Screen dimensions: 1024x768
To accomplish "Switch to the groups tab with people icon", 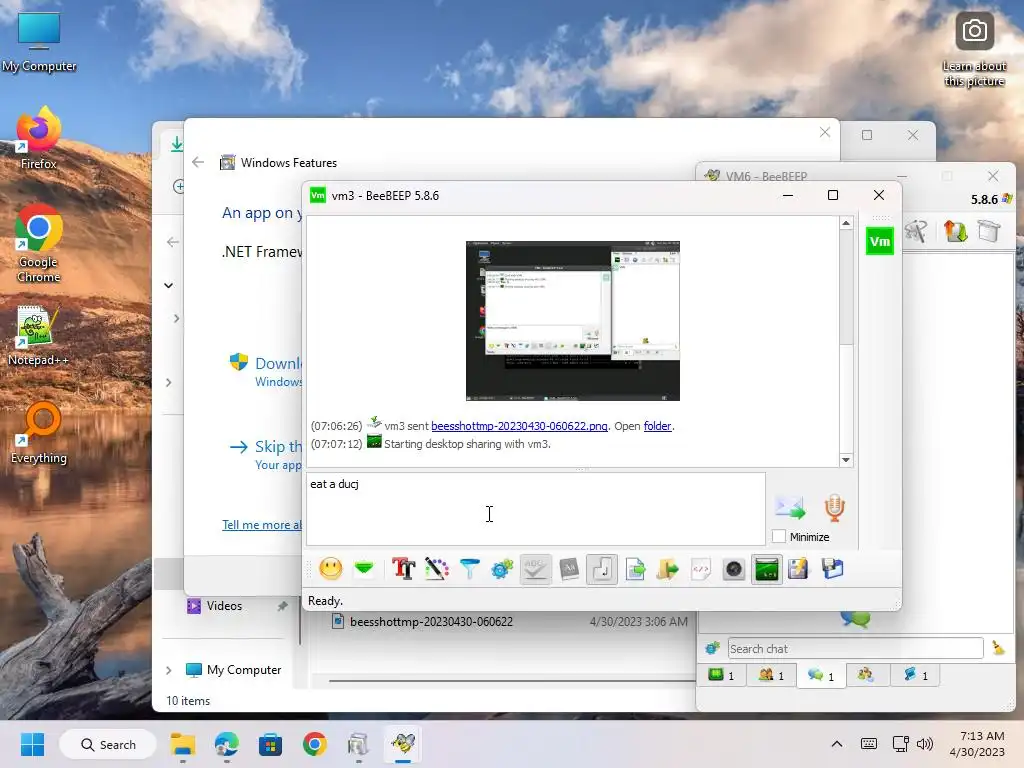I will (x=771, y=675).
